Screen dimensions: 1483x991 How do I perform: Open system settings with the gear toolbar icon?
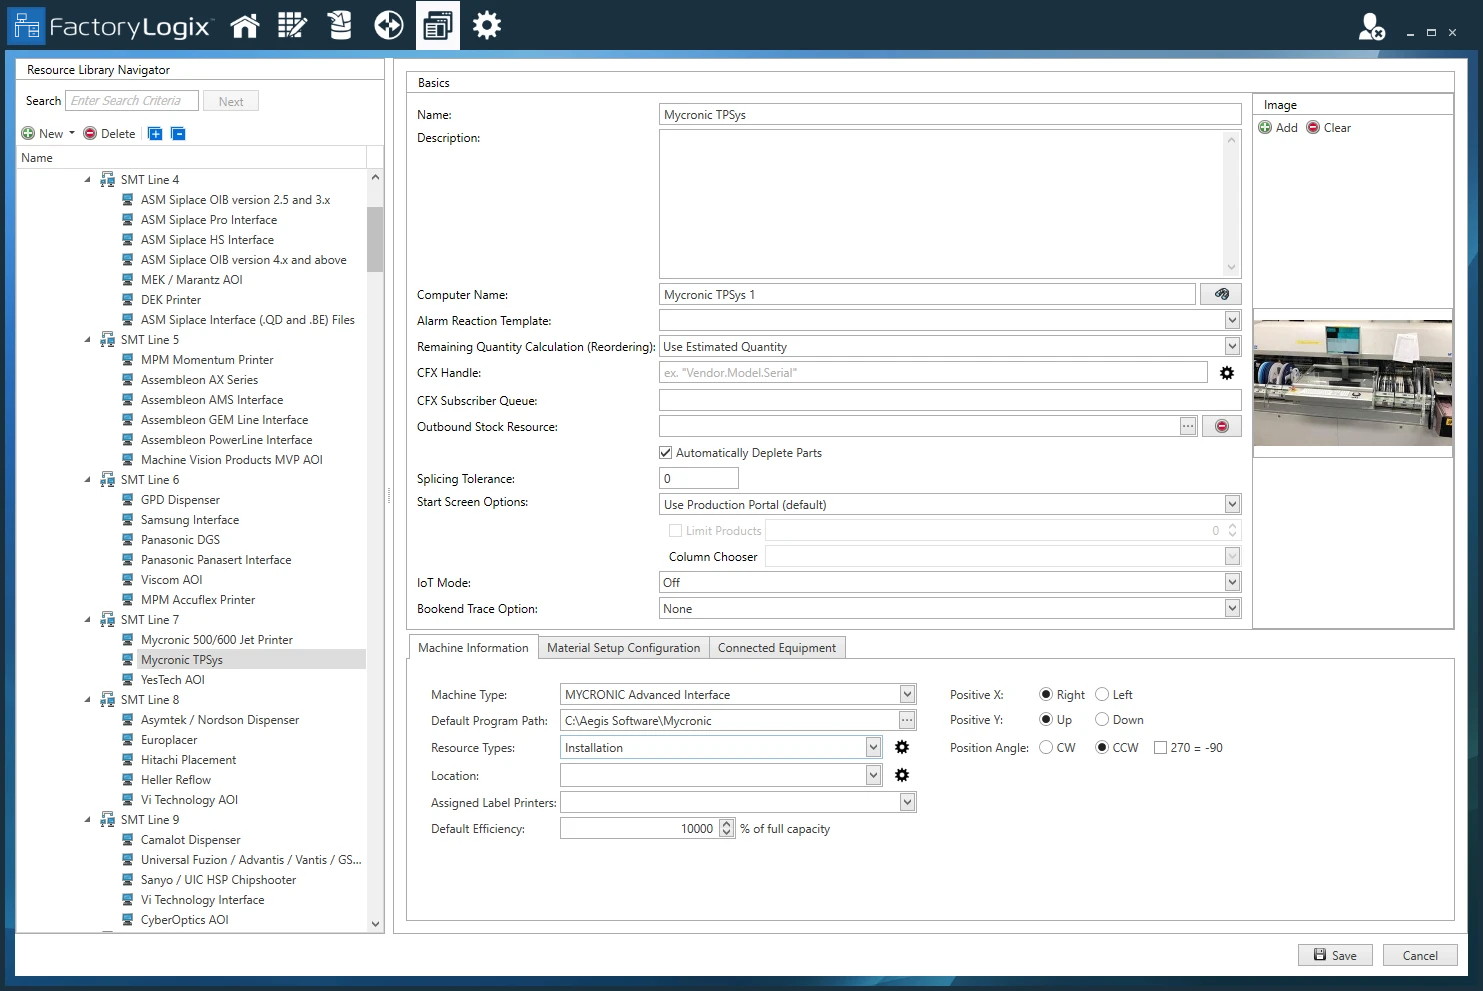click(x=486, y=25)
